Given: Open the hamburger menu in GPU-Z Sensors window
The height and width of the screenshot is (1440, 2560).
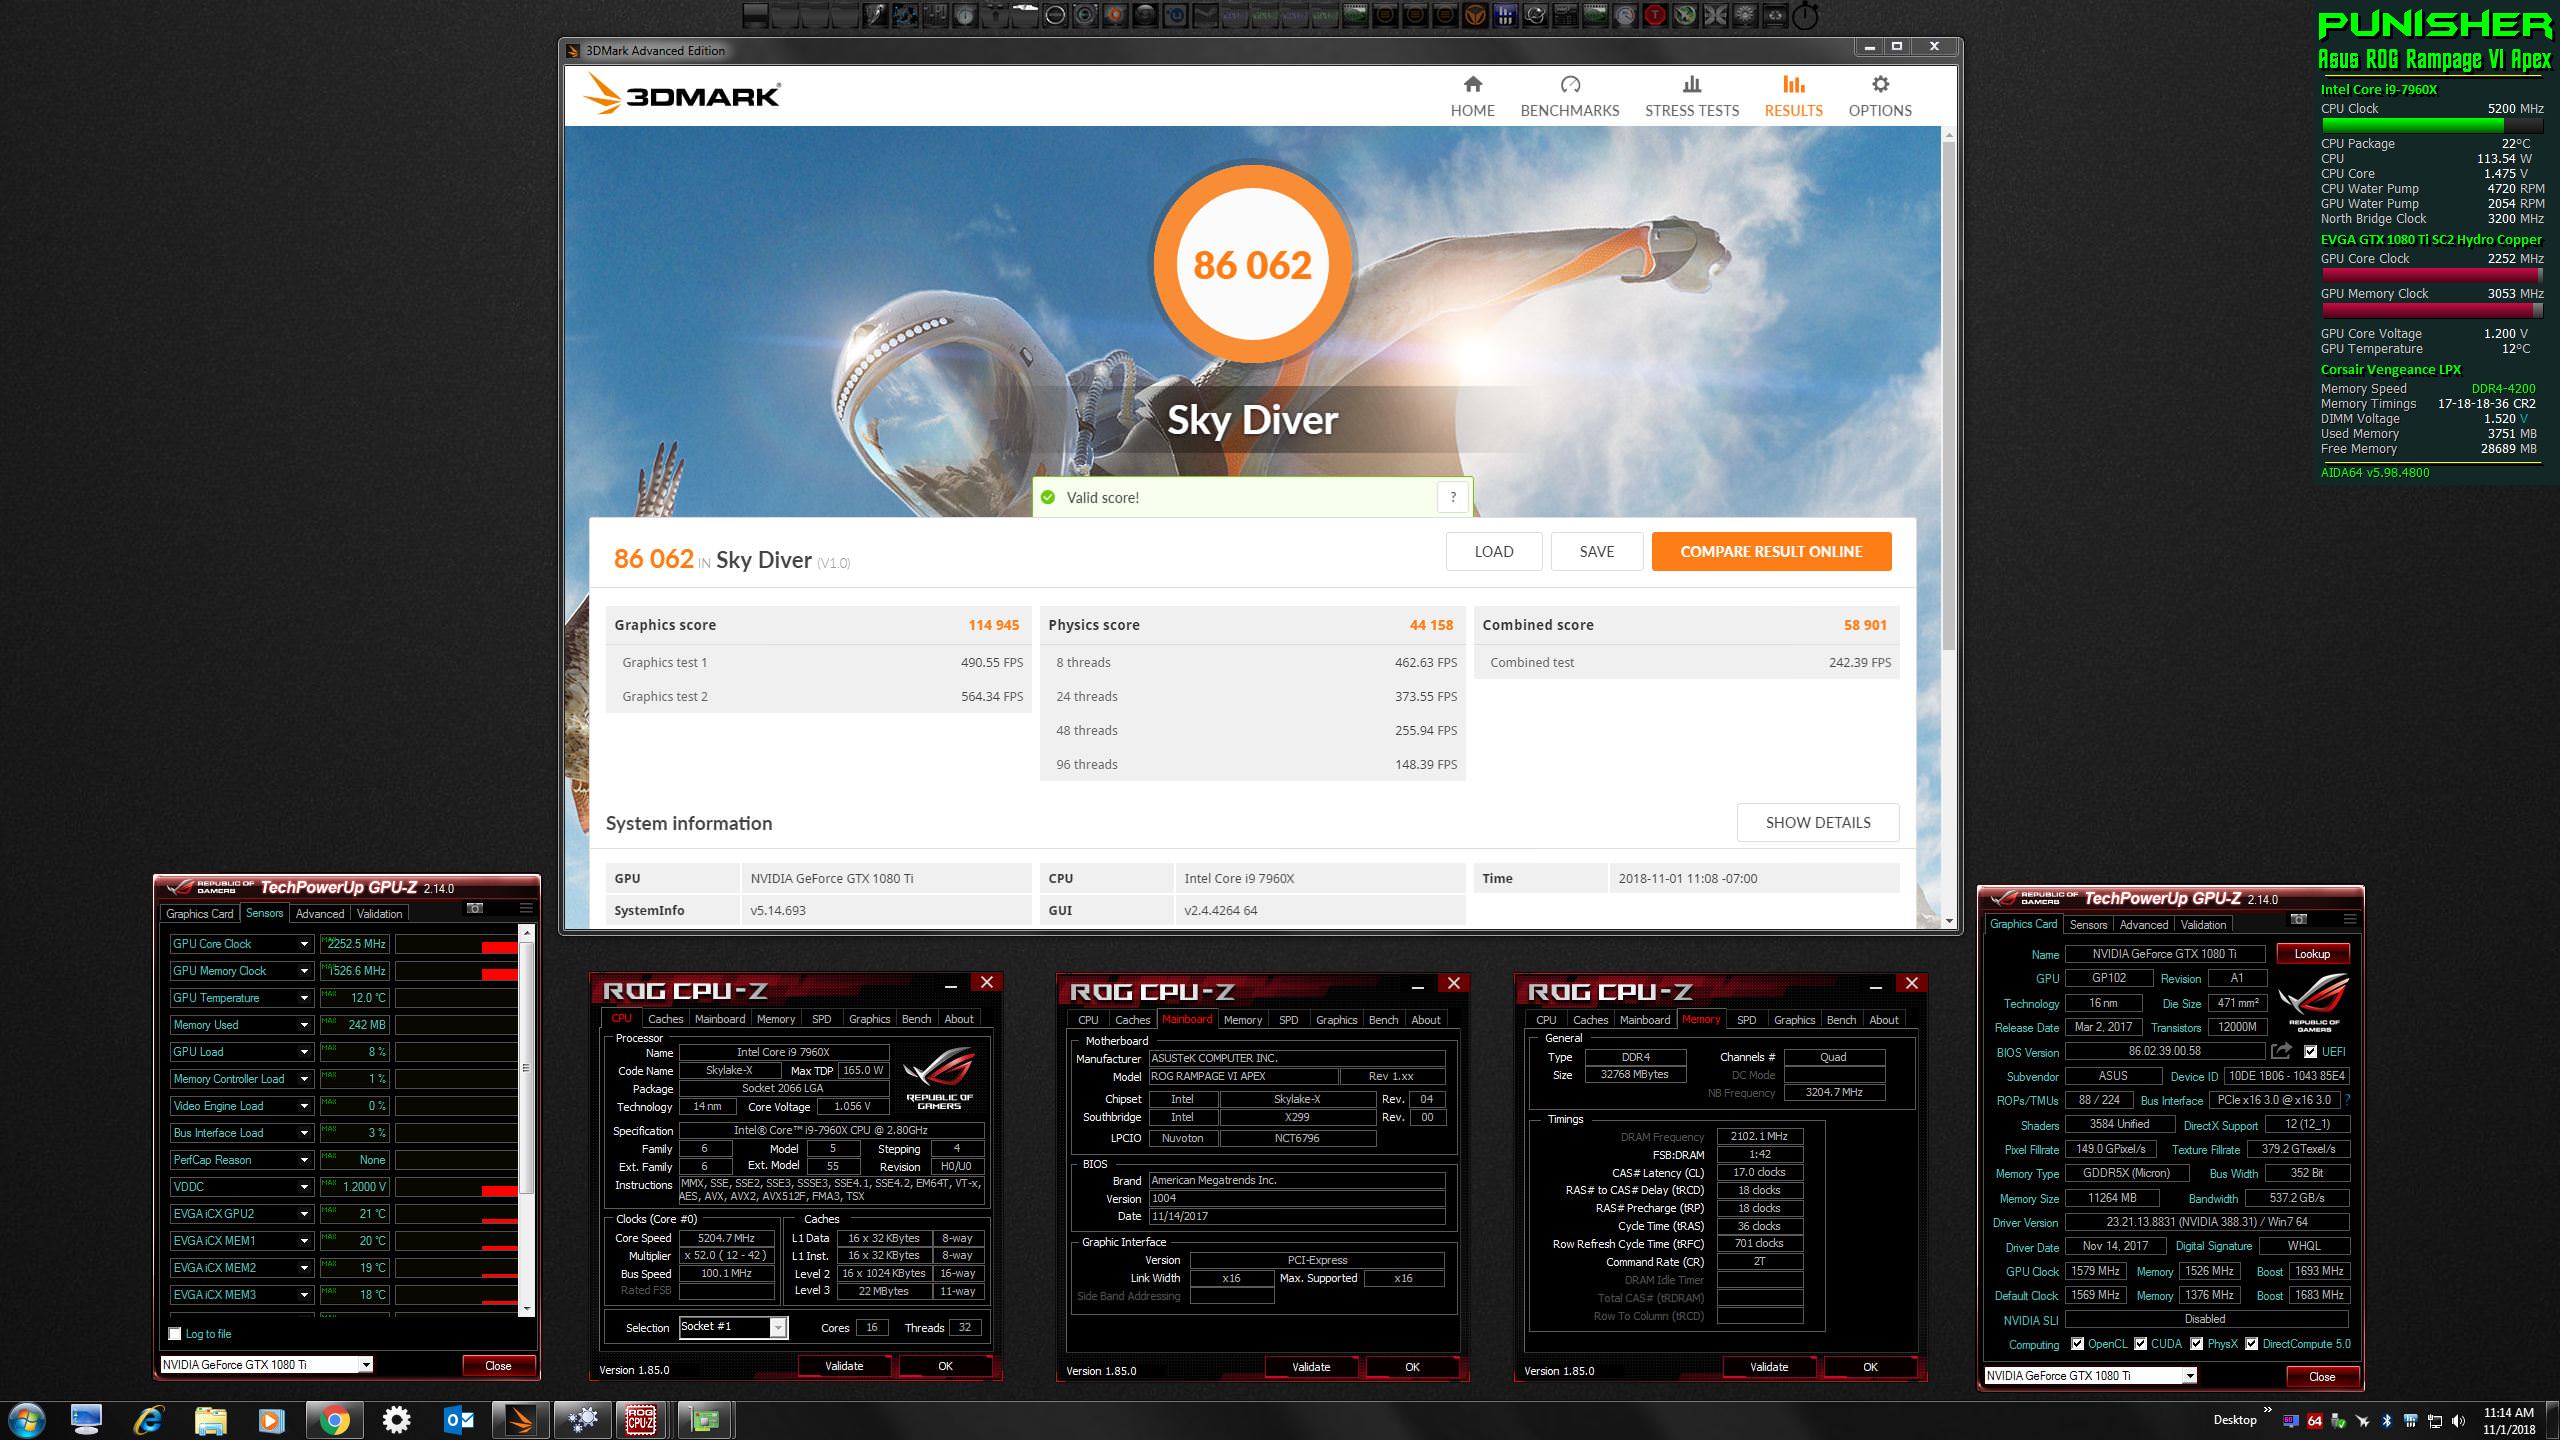Looking at the screenshot, I should [x=526, y=908].
